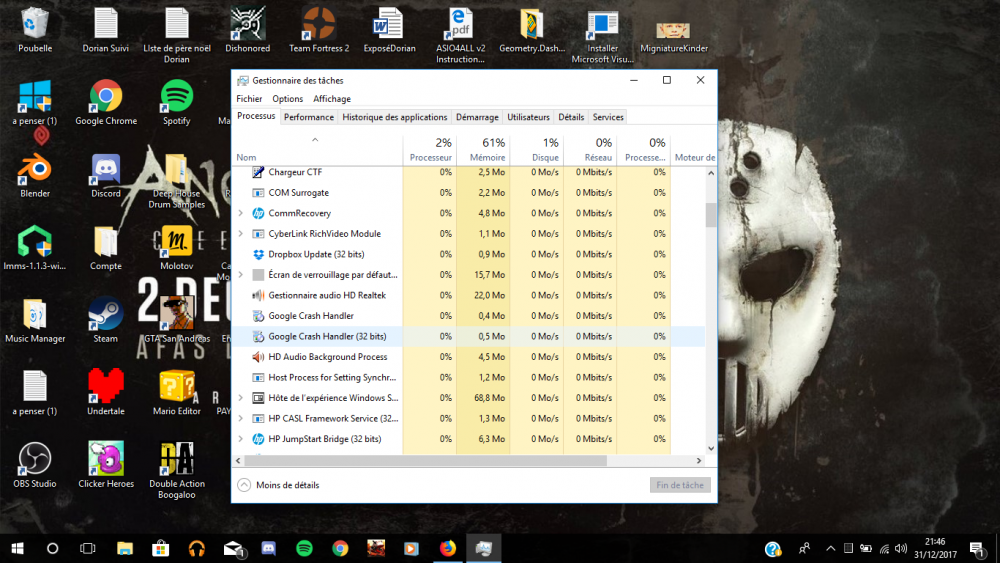Open the Google Chrome desktop shortcut

pos(106,98)
